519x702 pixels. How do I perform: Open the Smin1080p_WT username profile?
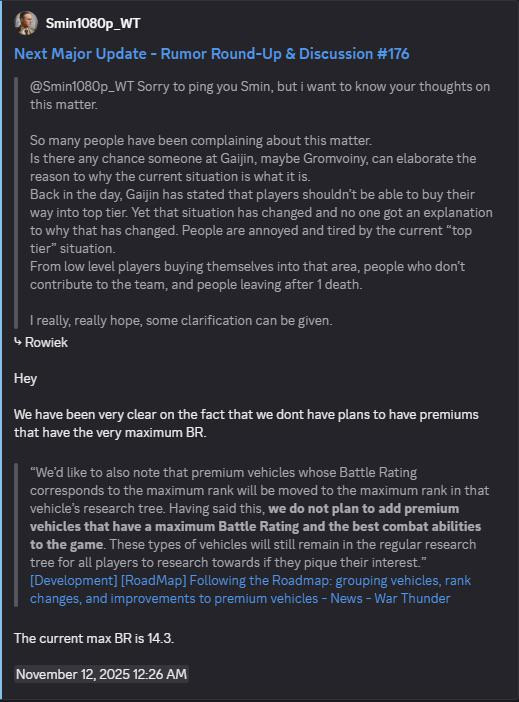93,23
